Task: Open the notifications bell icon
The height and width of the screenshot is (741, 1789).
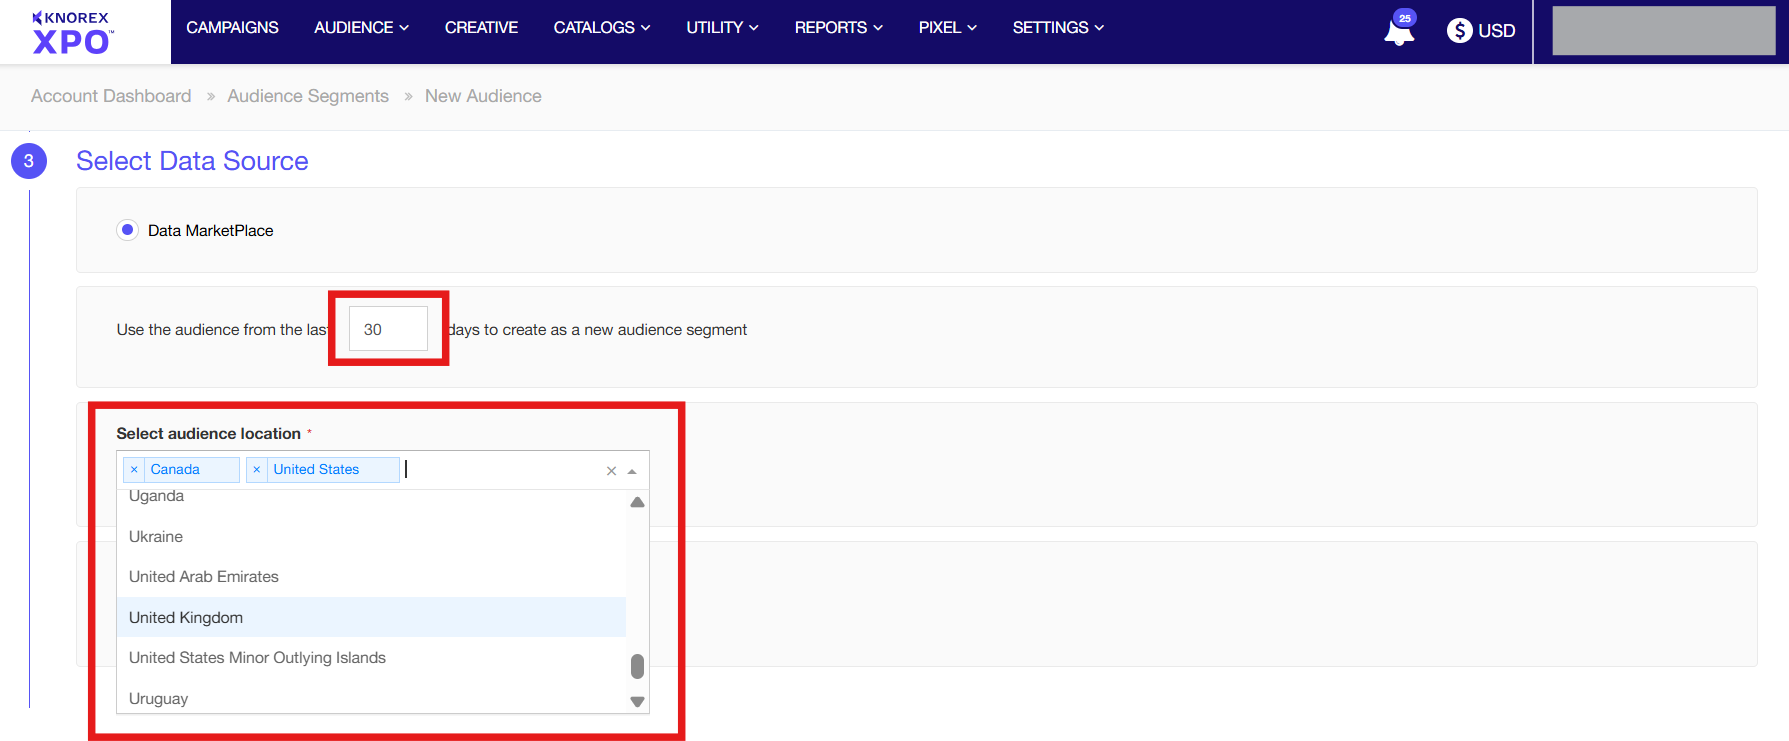Action: point(1399,30)
